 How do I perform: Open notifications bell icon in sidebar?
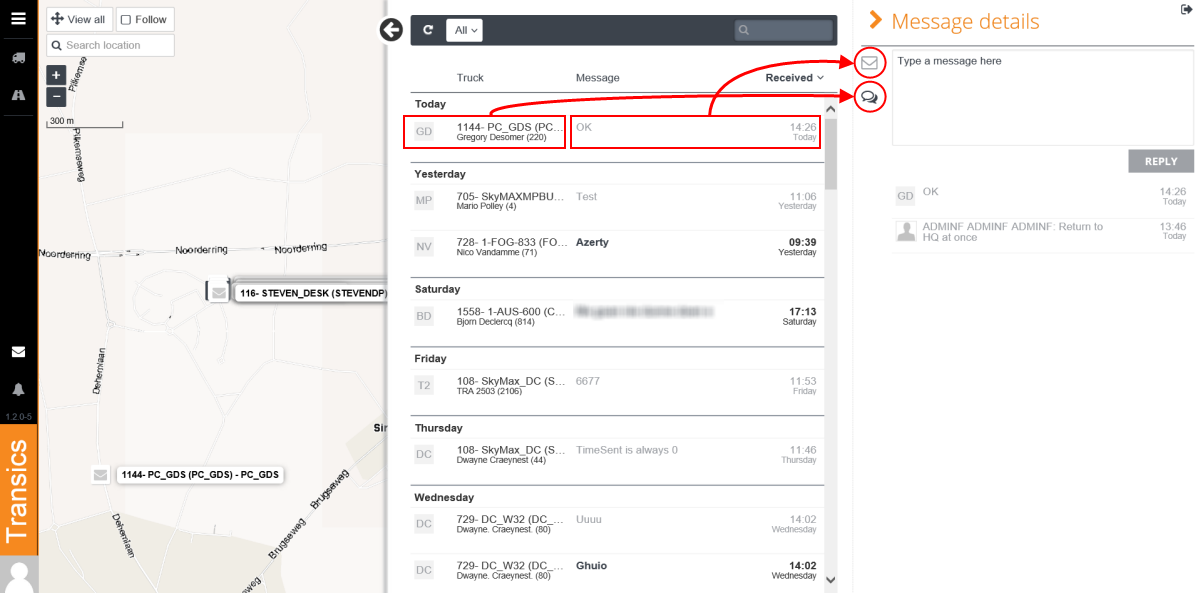(18, 389)
